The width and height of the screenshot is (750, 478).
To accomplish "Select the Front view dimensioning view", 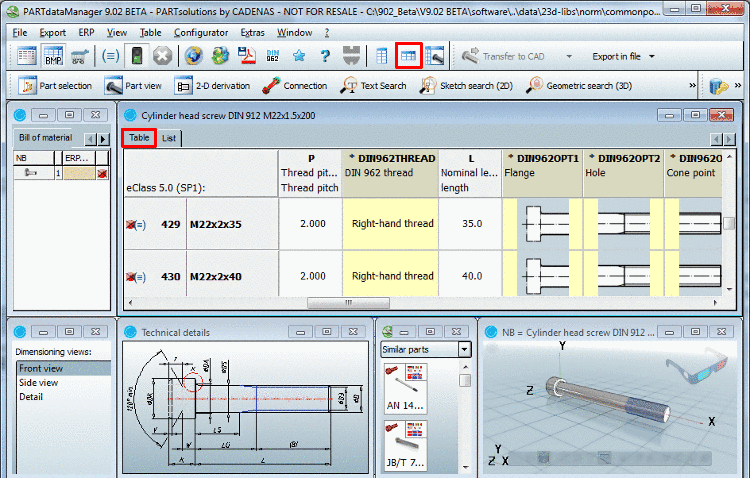I will pos(39,368).
